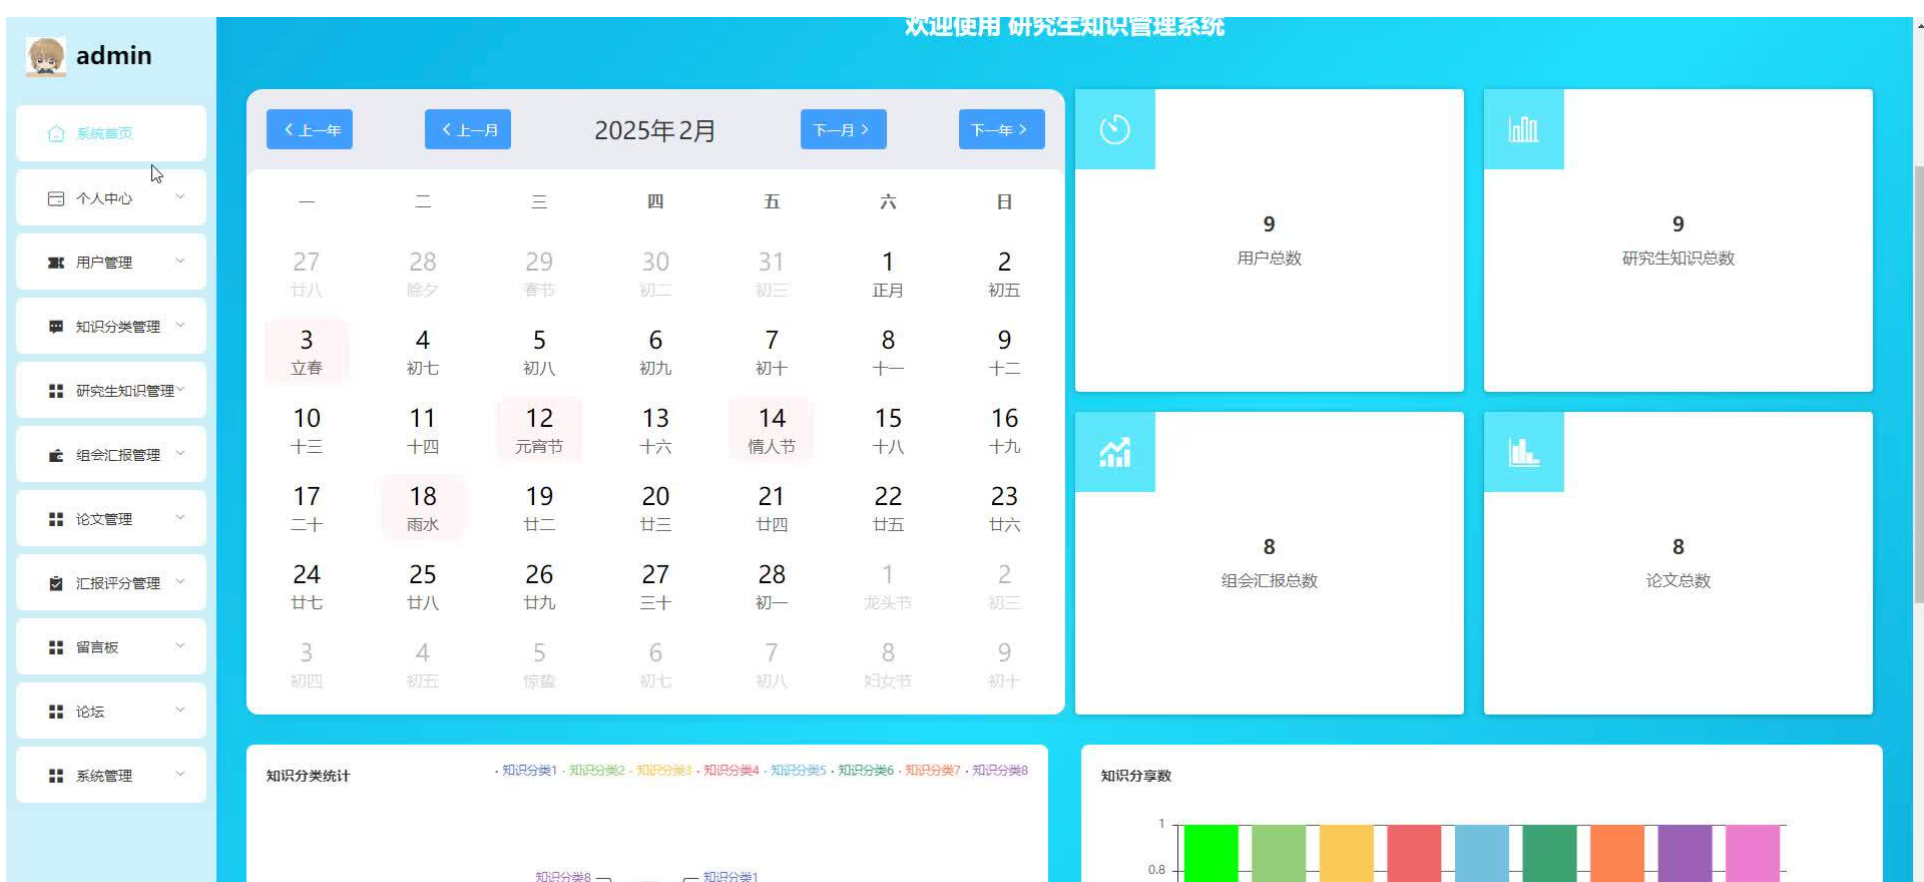Image resolution: width=1924 pixels, height=882 pixels.
Task: Toggle 知识分类3 legend entry
Action: [660, 770]
